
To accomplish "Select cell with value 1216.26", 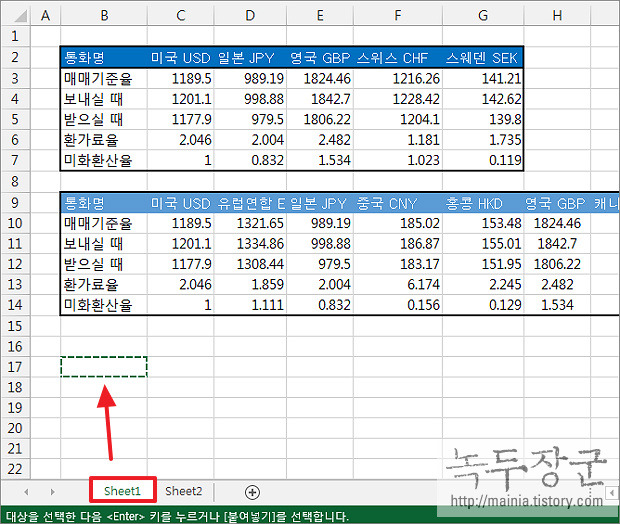I will point(398,79).
